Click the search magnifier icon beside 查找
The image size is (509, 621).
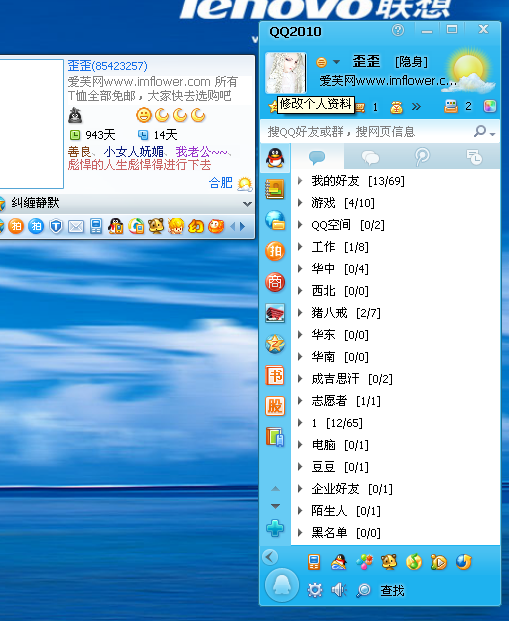[363, 591]
